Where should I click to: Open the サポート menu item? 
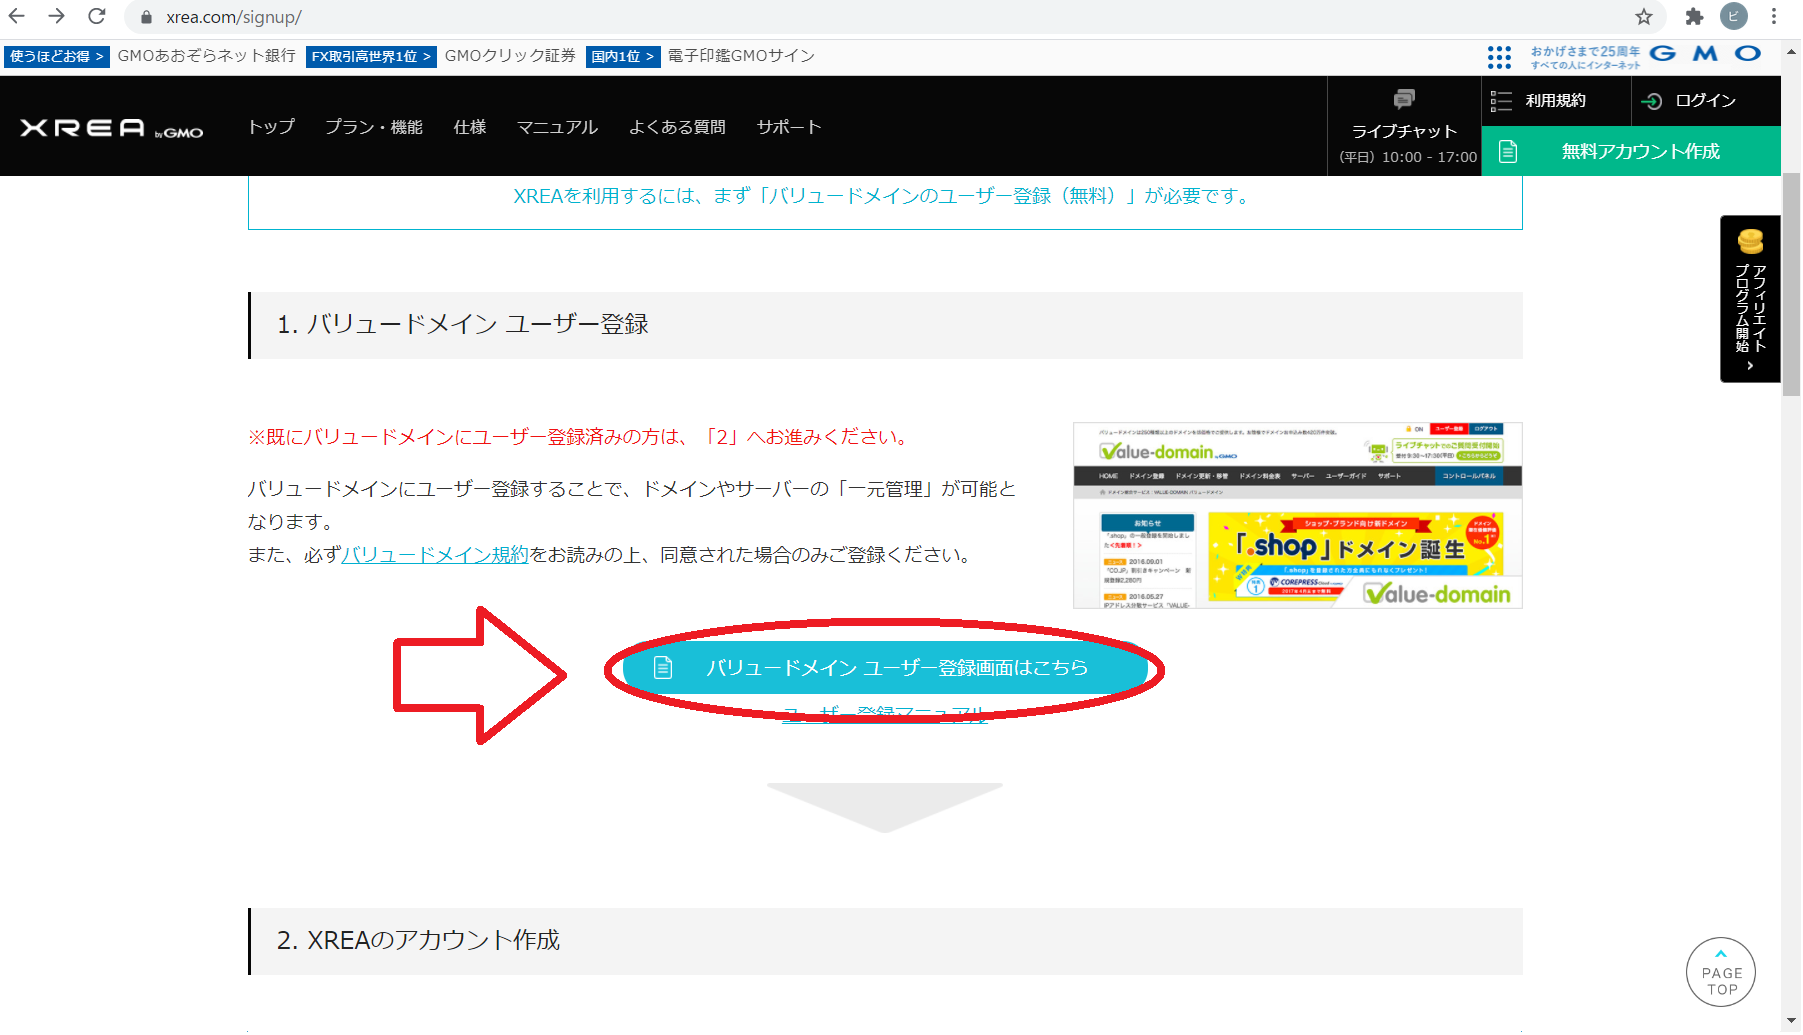point(789,127)
